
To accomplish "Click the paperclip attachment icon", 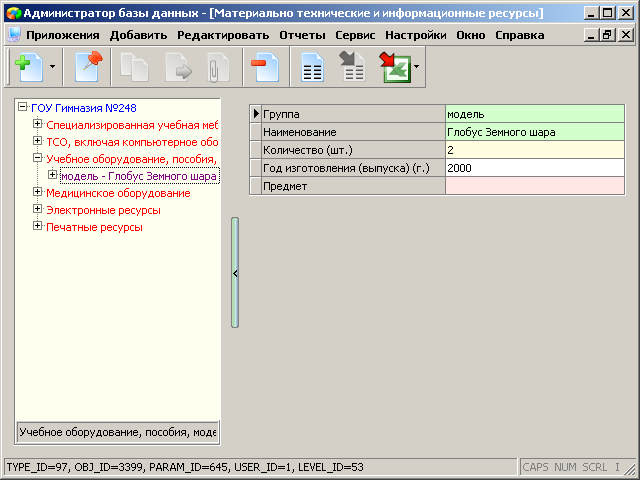I will tap(211, 70).
